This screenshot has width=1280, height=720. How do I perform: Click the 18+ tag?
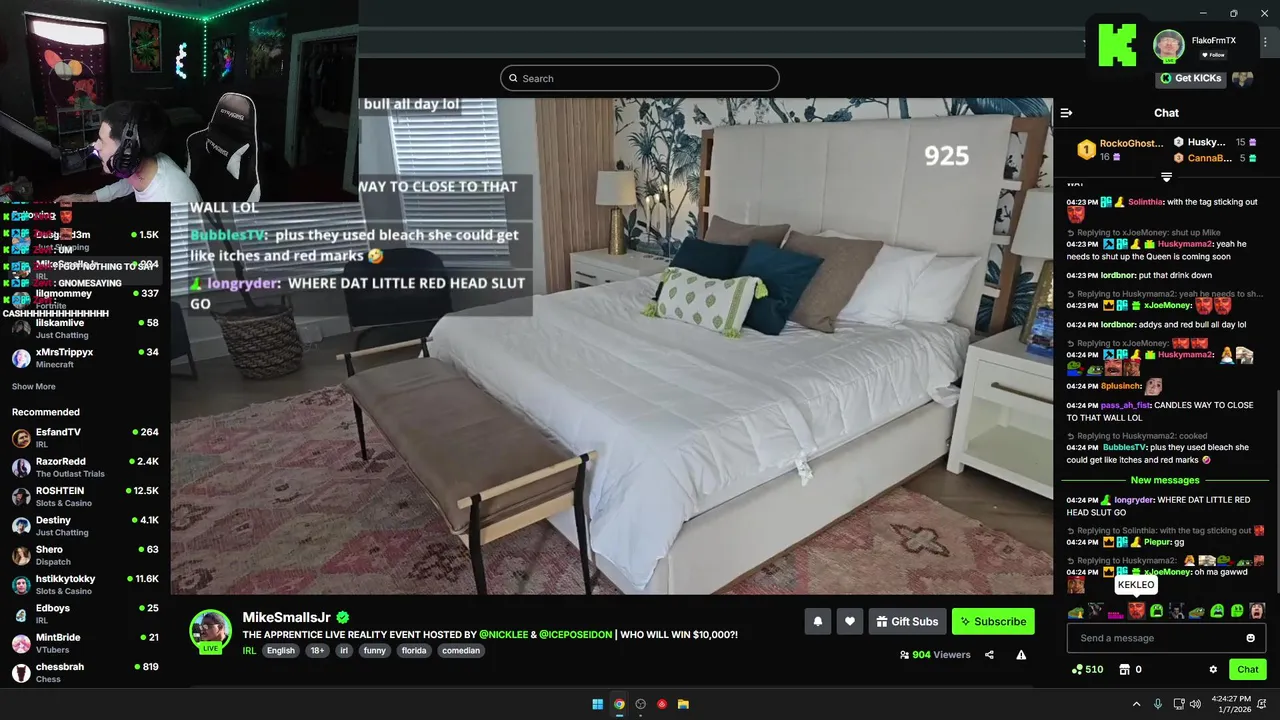(317, 650)
